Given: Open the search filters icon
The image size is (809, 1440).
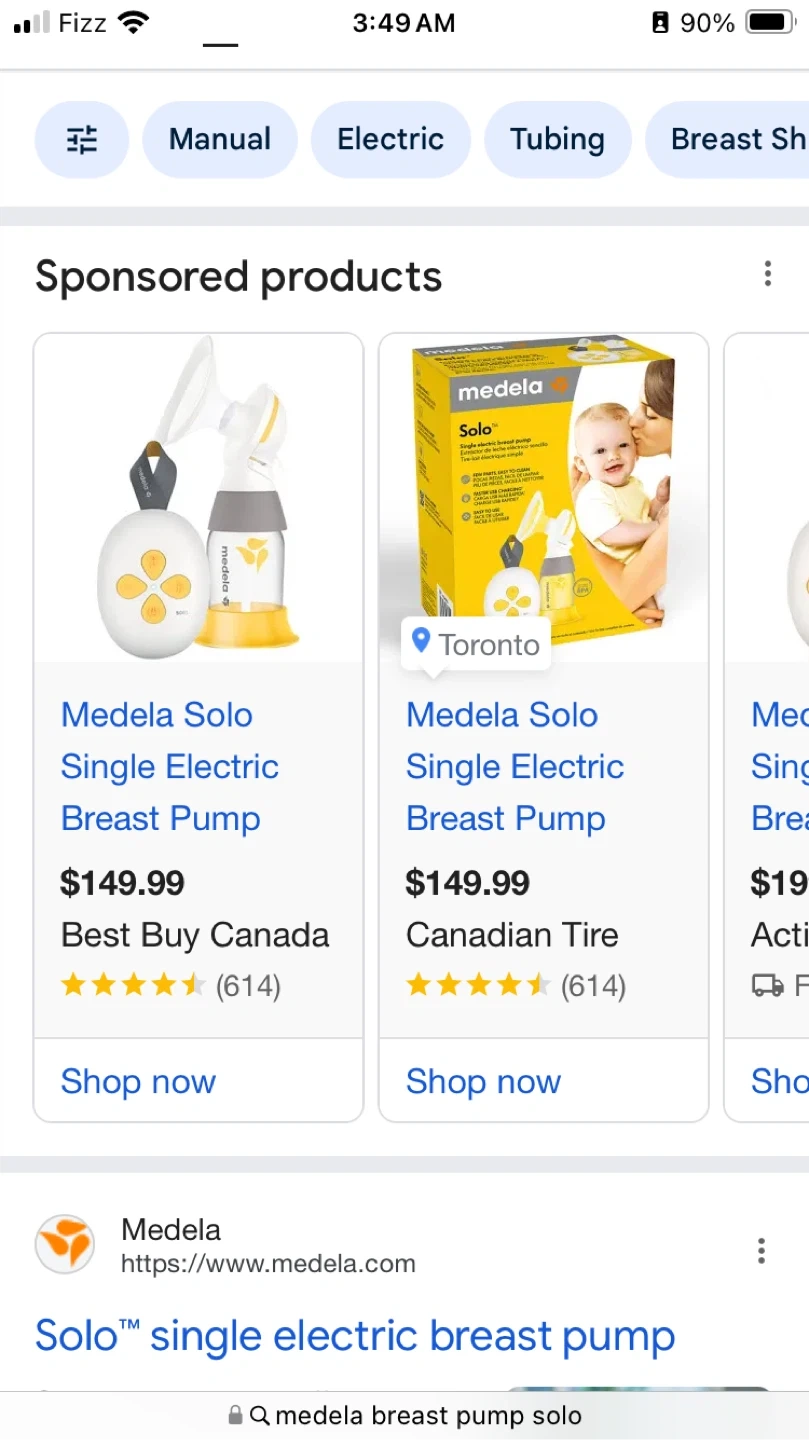Looking at the screenshot, I should (82, 140).
